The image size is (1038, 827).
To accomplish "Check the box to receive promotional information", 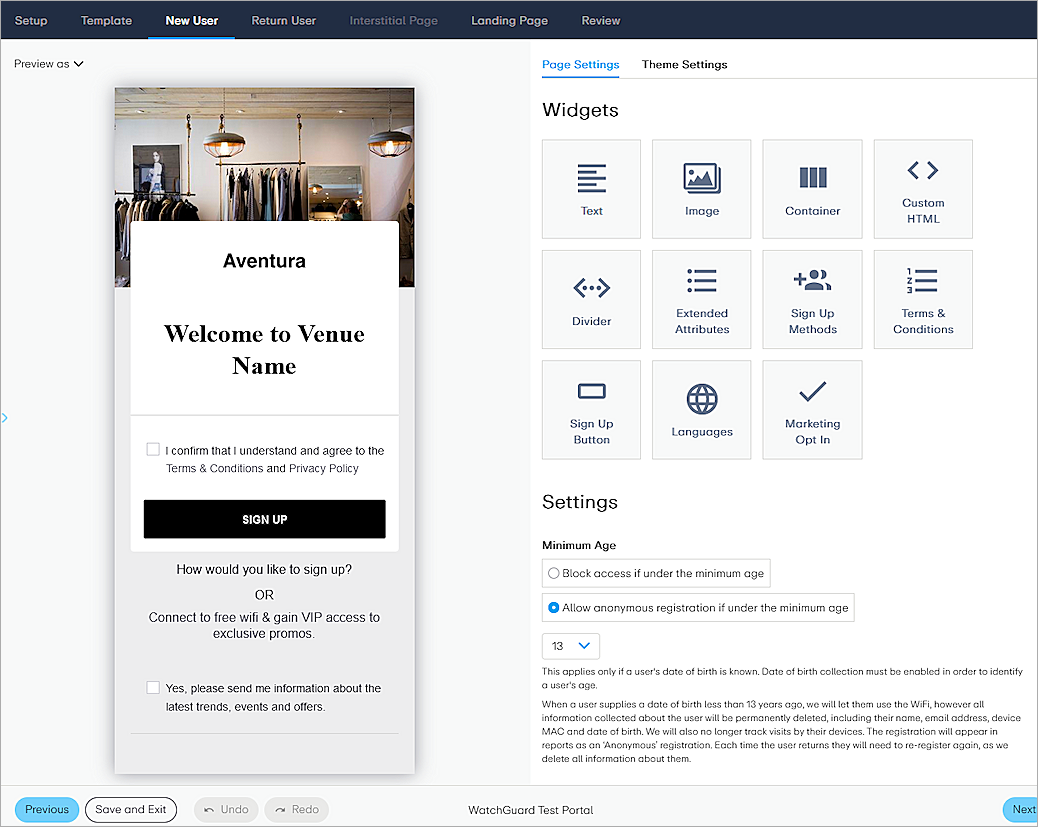I will click(153, 687).
